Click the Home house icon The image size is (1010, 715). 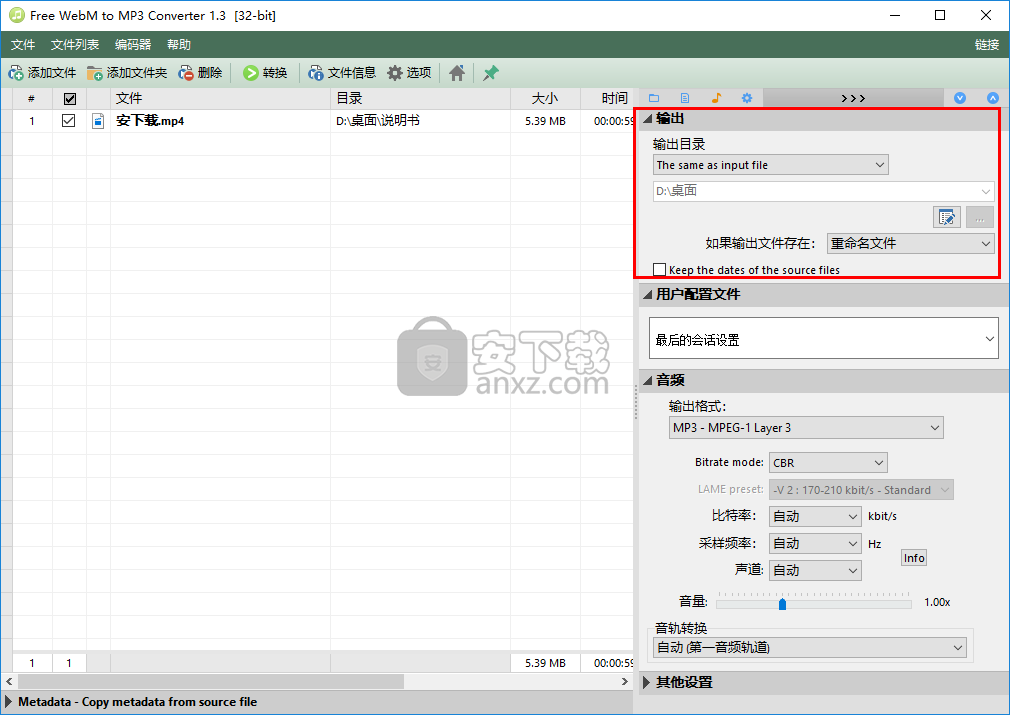[457, 73]
